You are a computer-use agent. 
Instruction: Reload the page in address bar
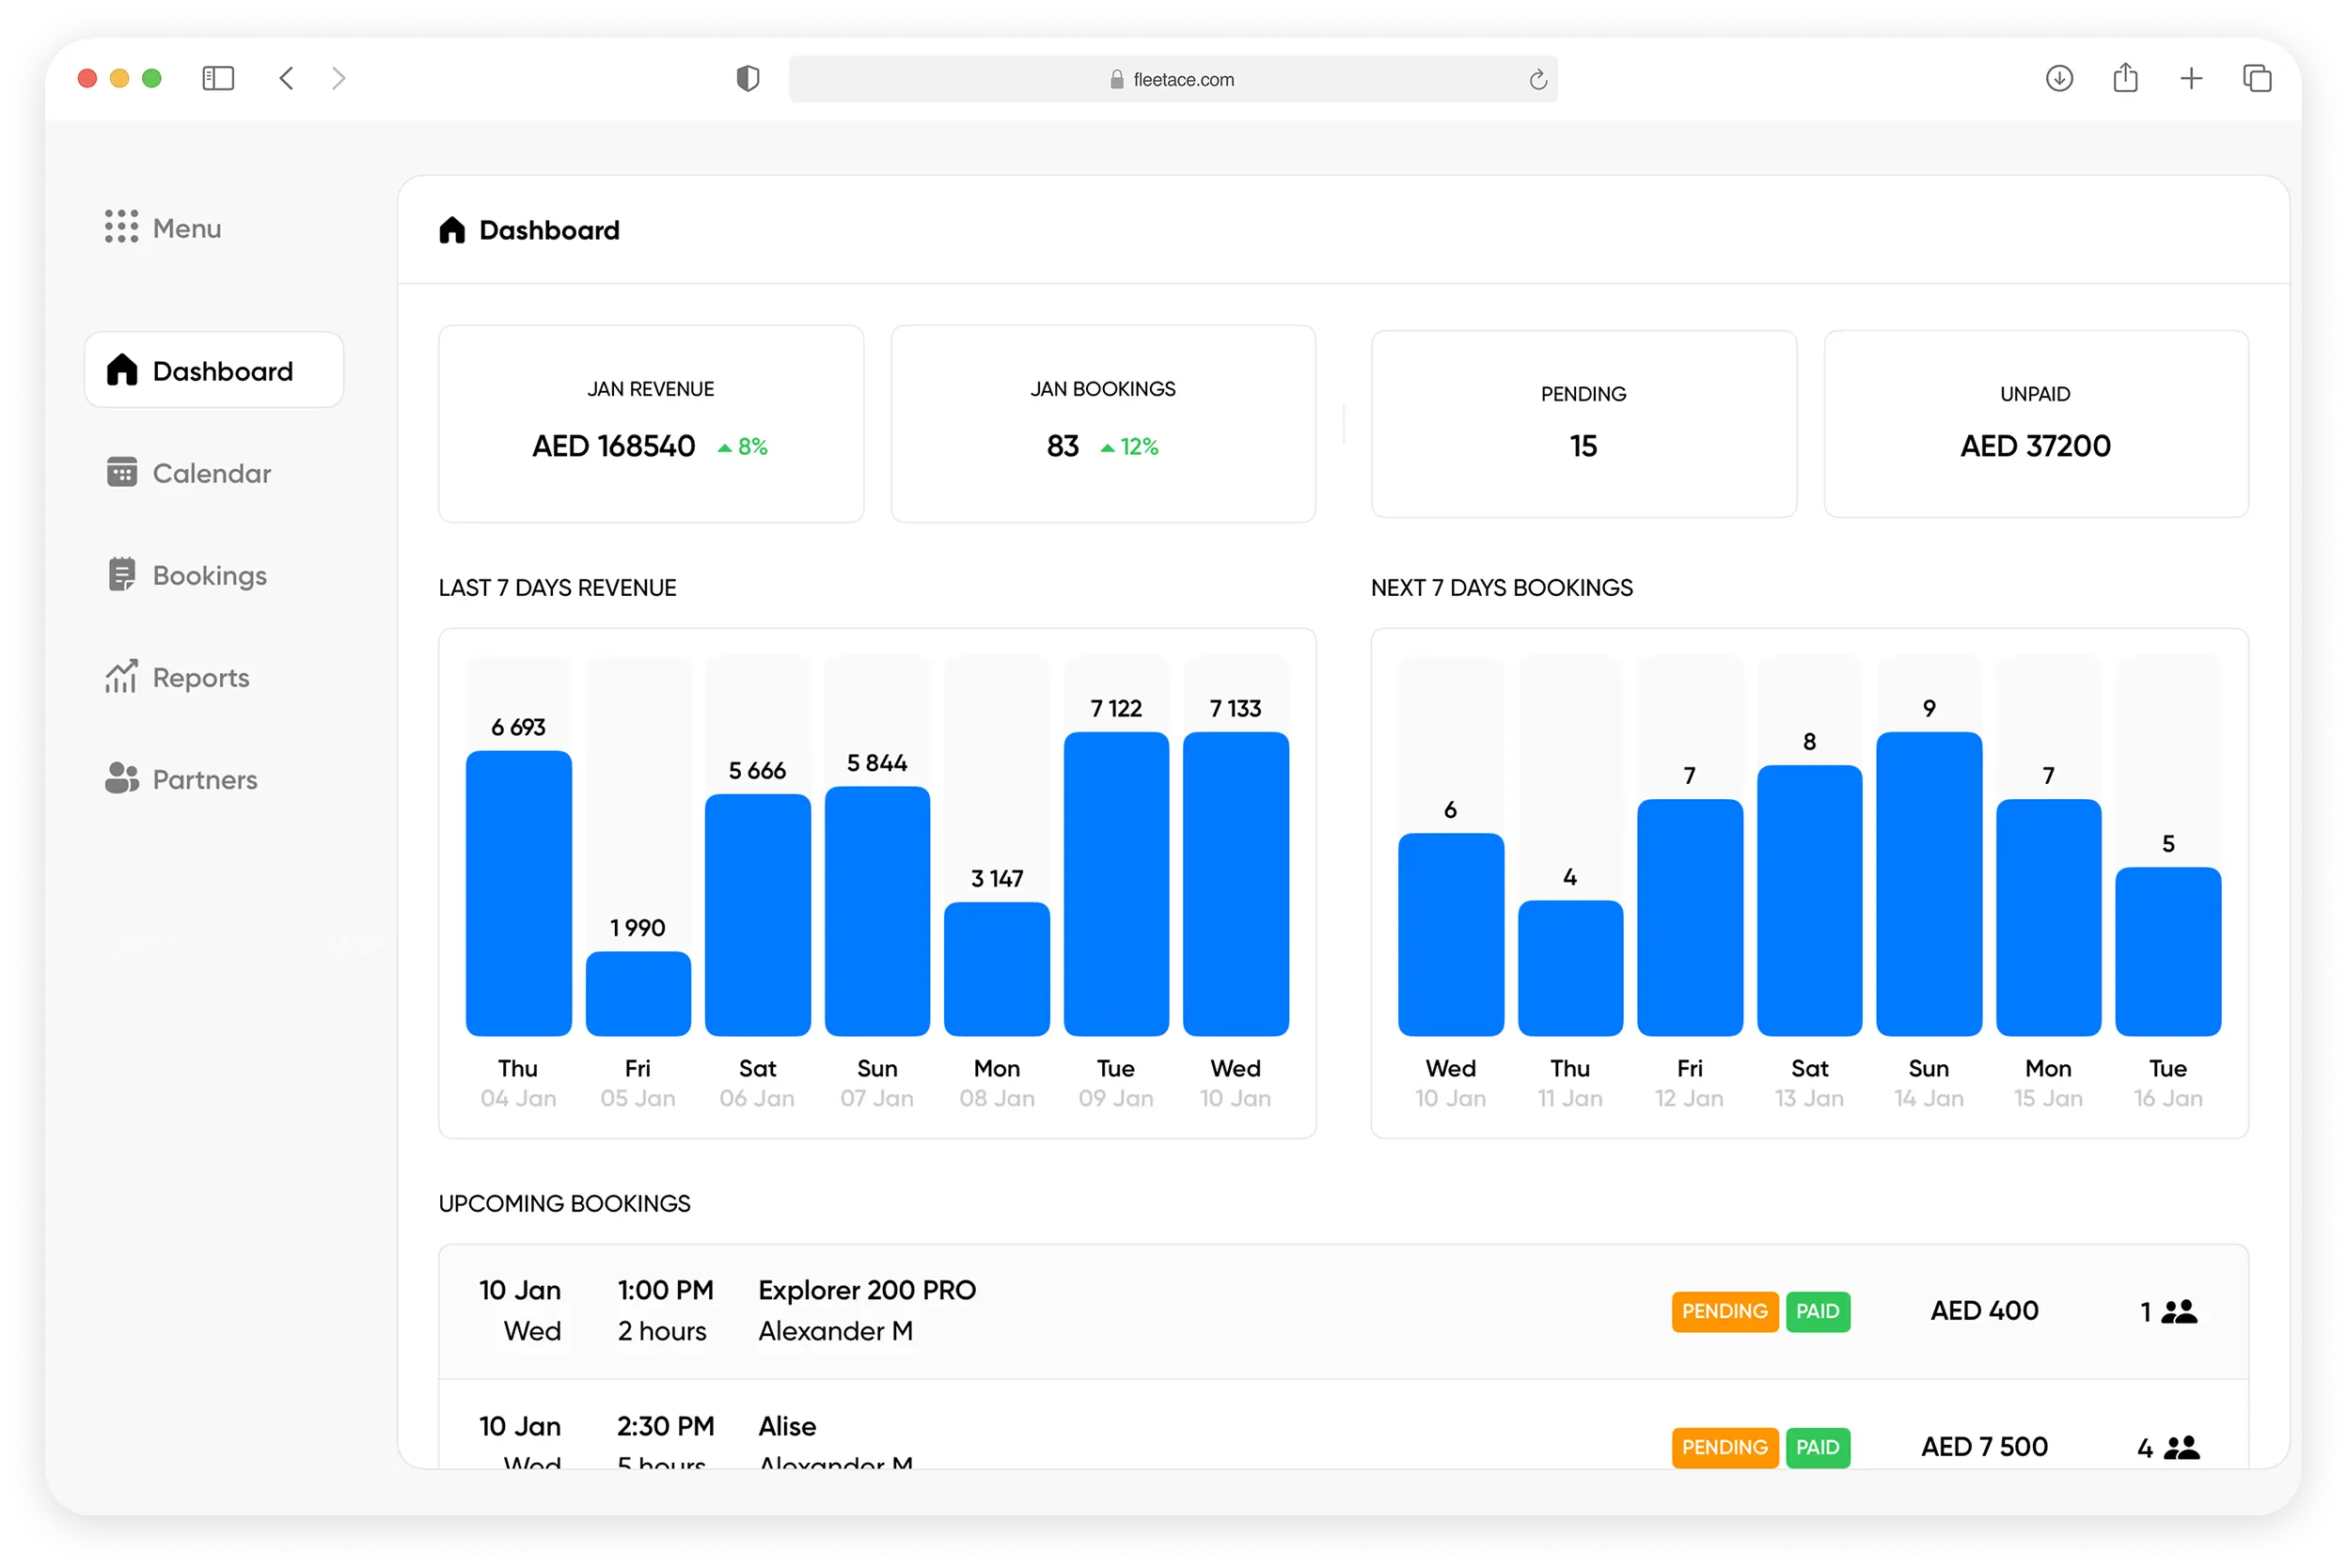click(1537, 79)
